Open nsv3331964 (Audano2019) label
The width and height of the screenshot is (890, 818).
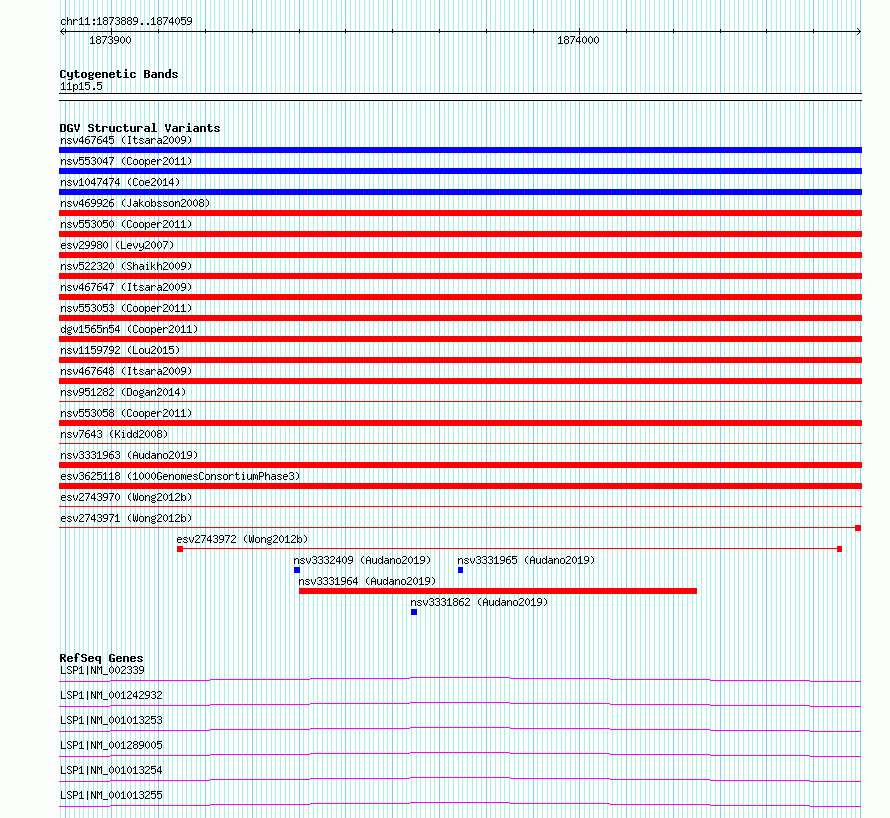click(367, 581)
